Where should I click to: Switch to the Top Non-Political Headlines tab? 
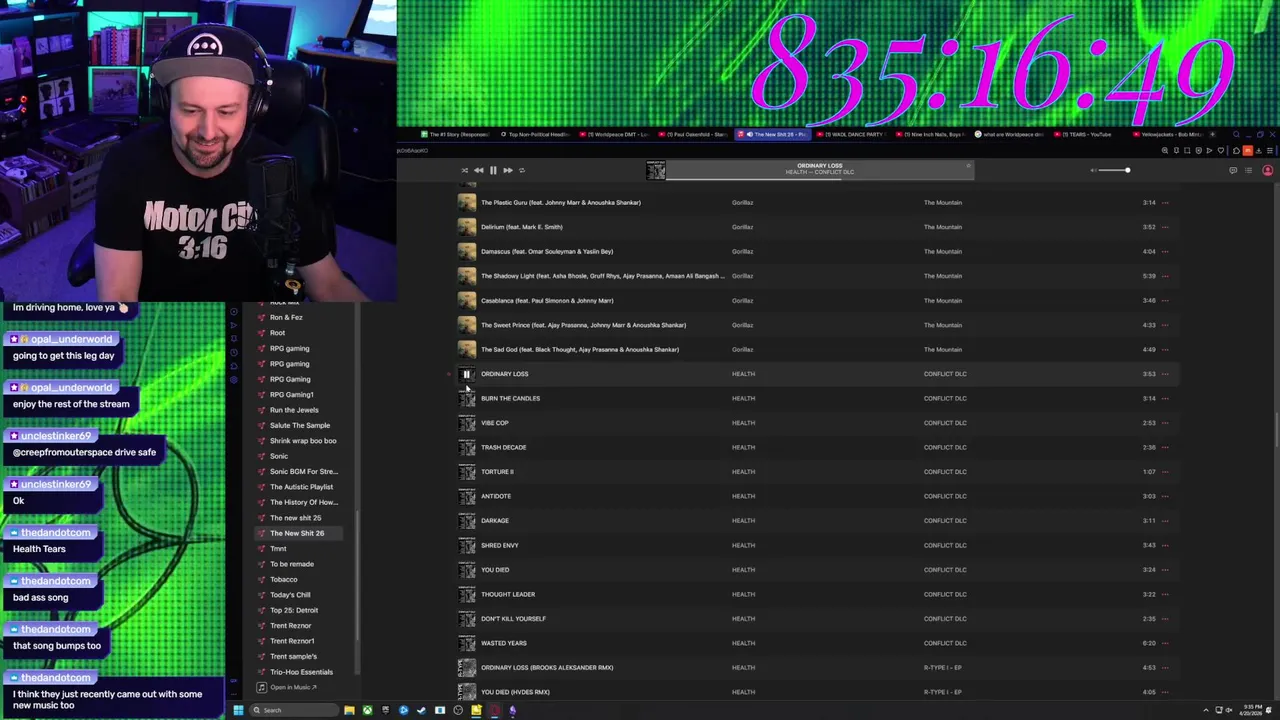537,134
